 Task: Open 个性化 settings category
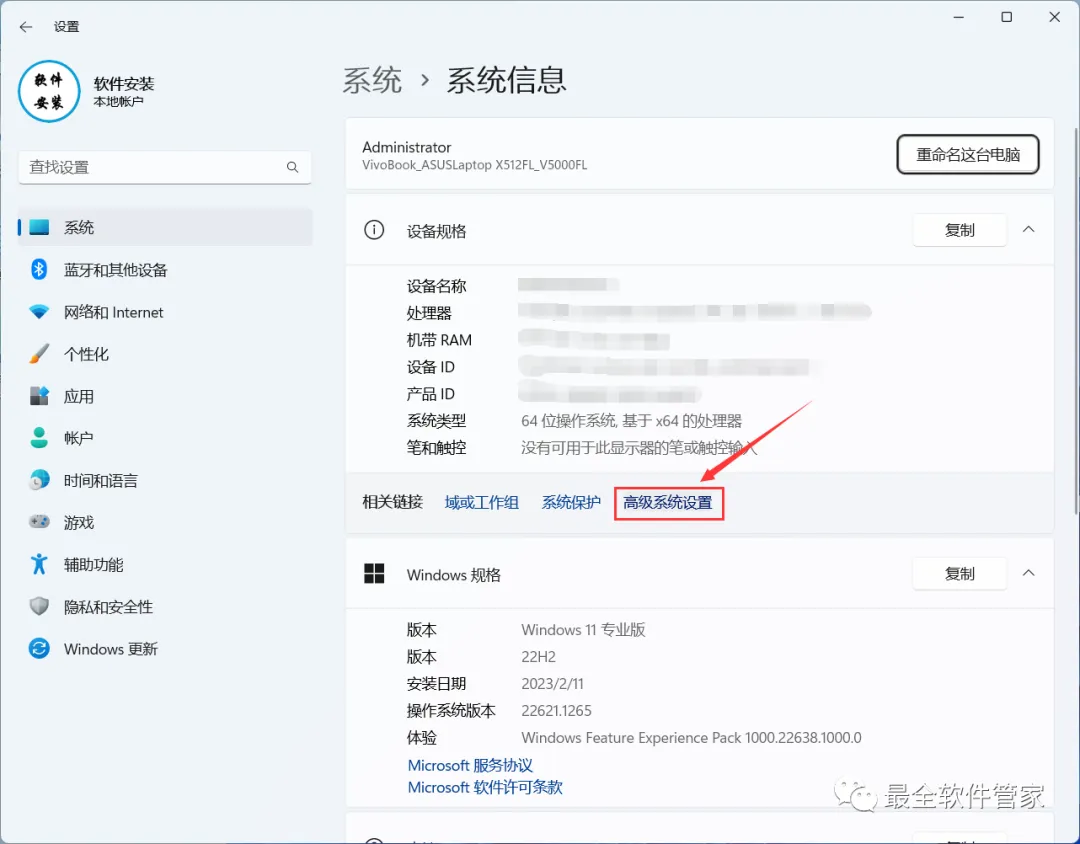(x=165, y=354)
